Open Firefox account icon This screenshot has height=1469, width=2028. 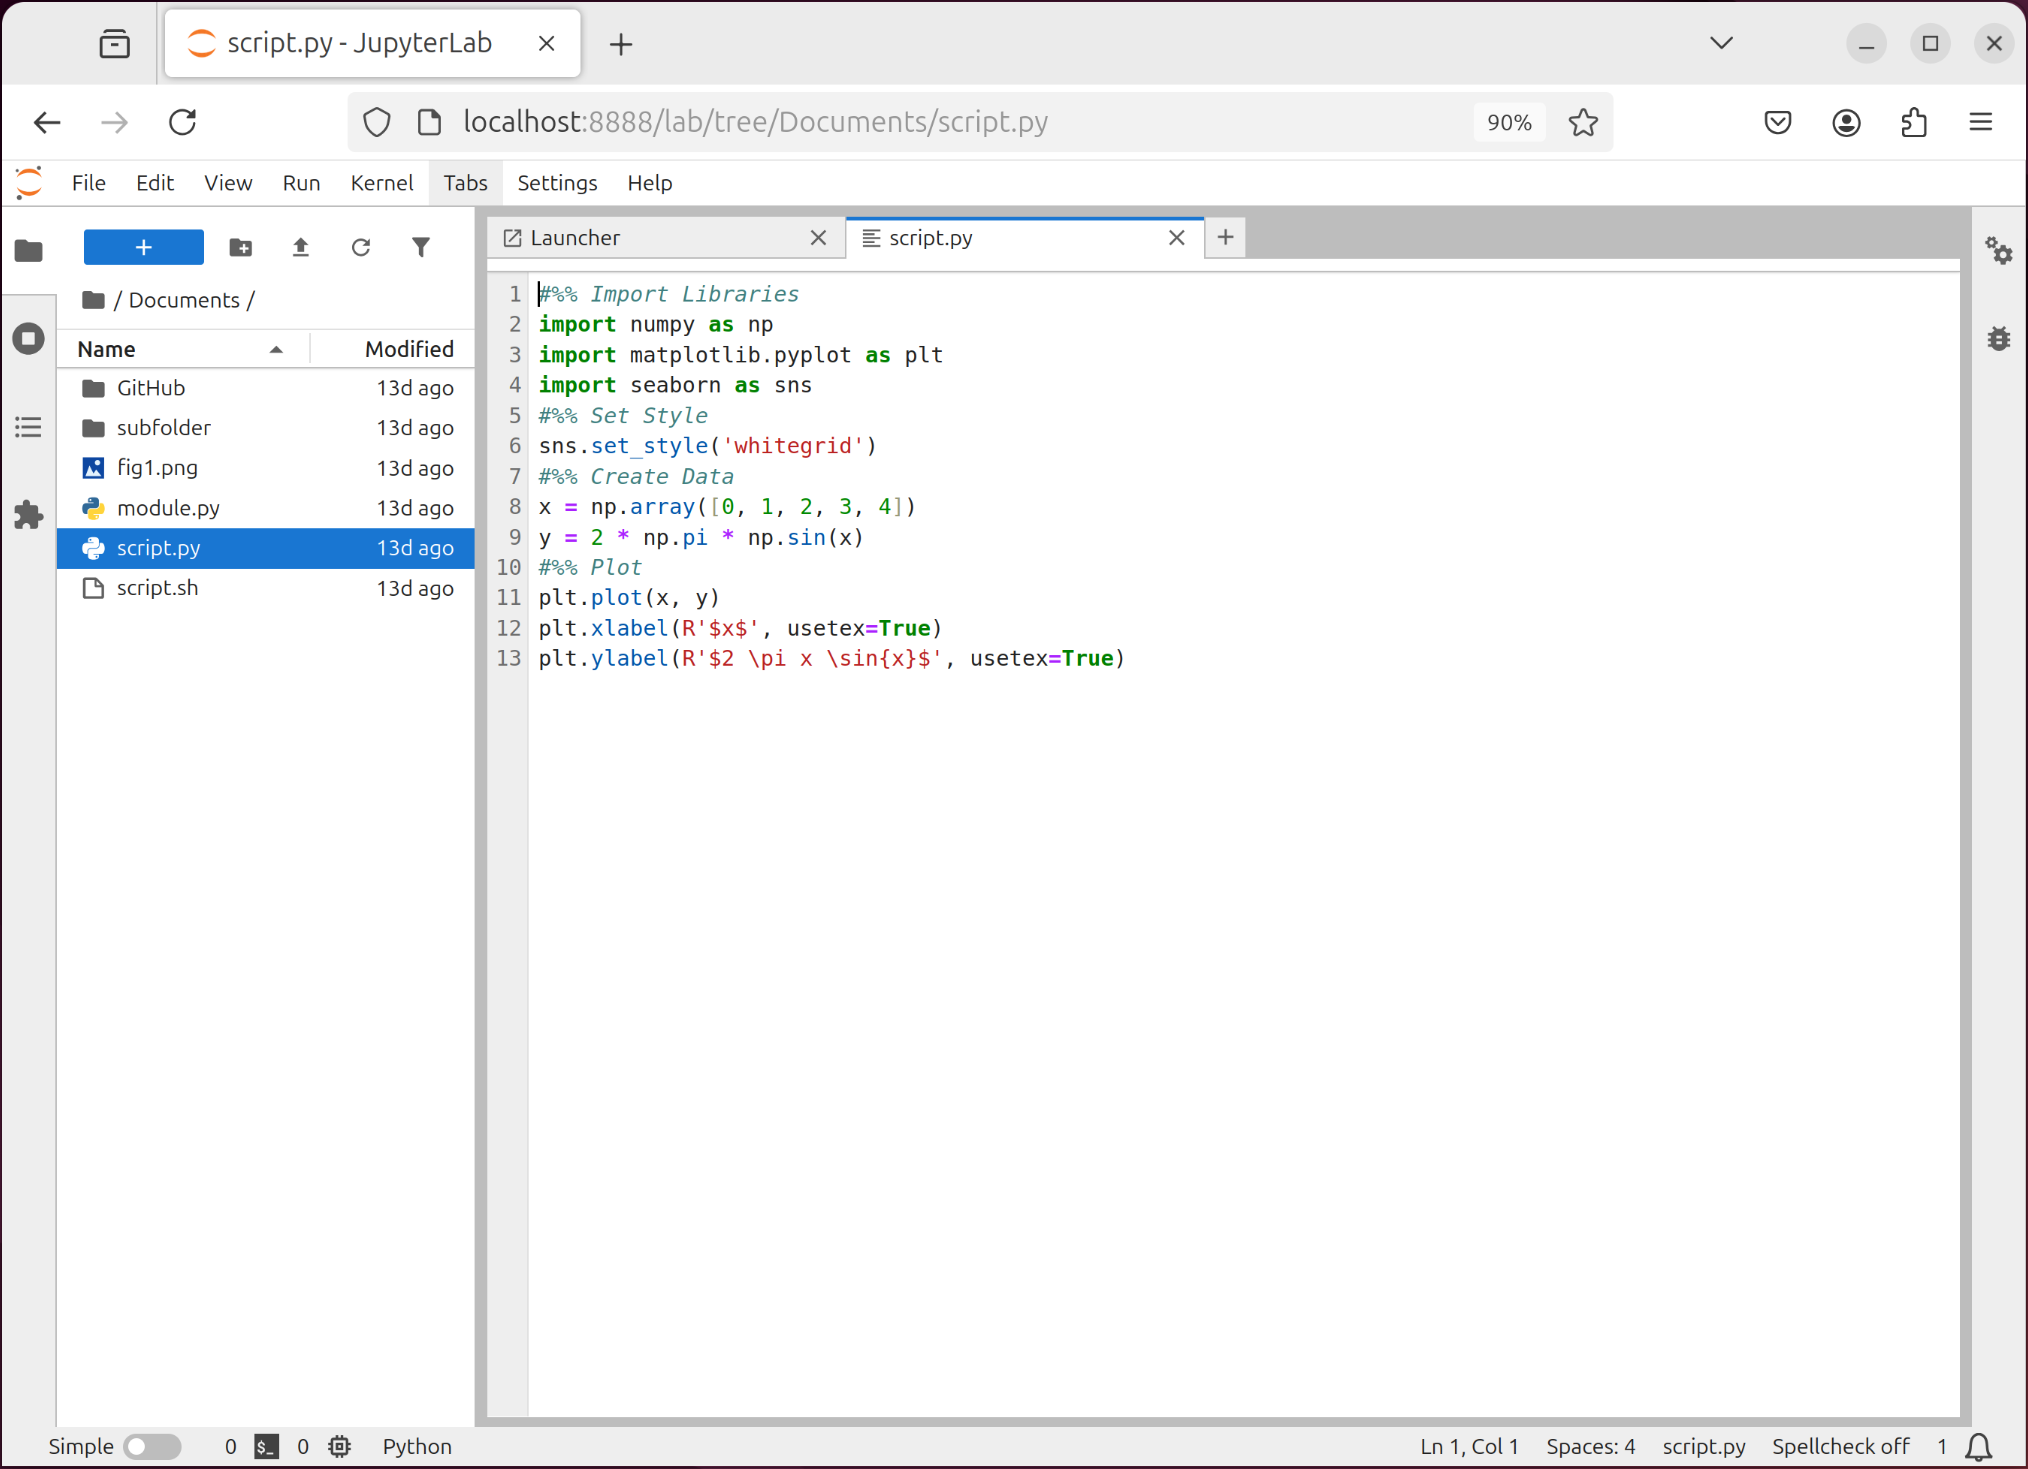[x=1846, y=122]
